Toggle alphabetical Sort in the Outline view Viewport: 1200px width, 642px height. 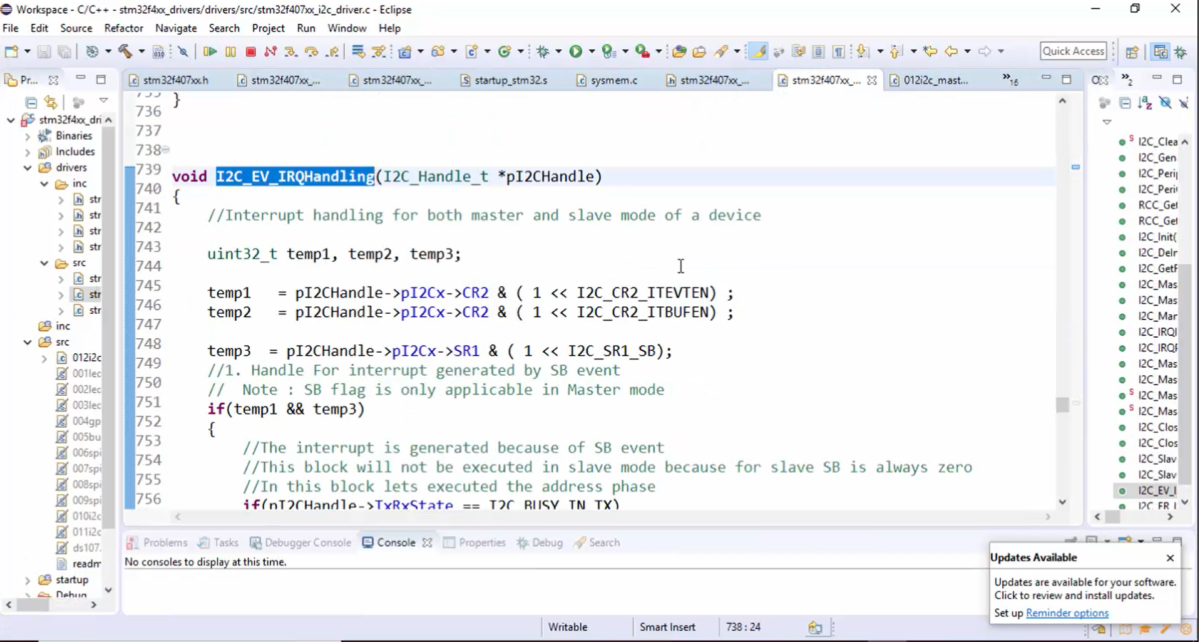point(1145,103)
